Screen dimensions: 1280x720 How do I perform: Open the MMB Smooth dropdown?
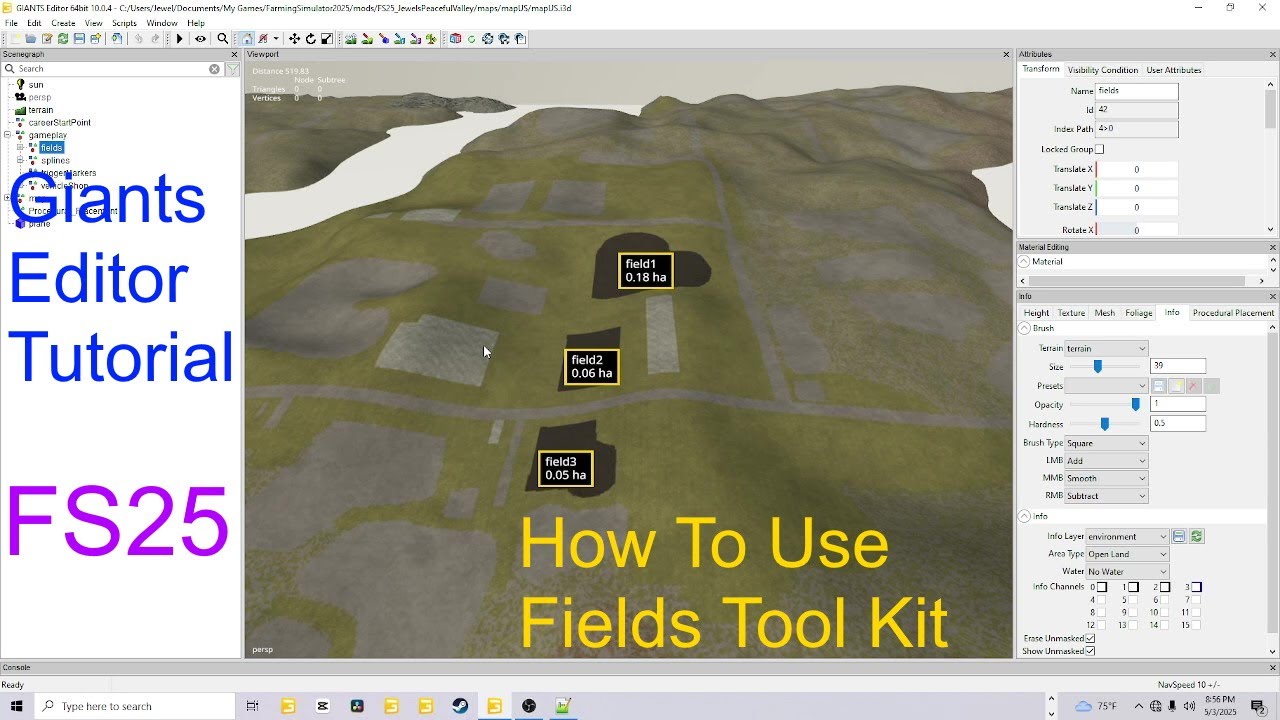coord(1106,478)
